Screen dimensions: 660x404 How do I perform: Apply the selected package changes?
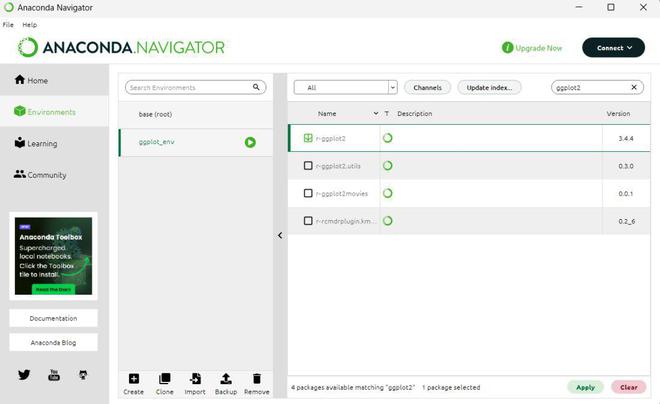585,387
